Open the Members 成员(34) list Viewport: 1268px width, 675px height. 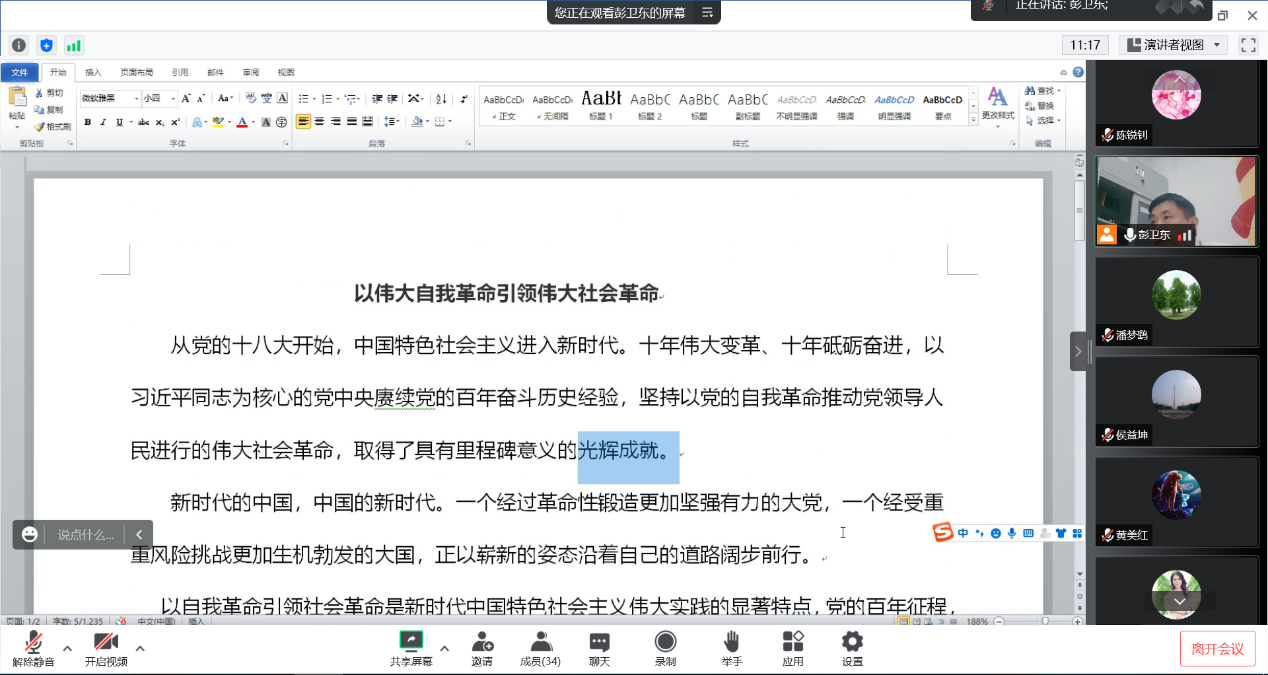click(540, 642)
